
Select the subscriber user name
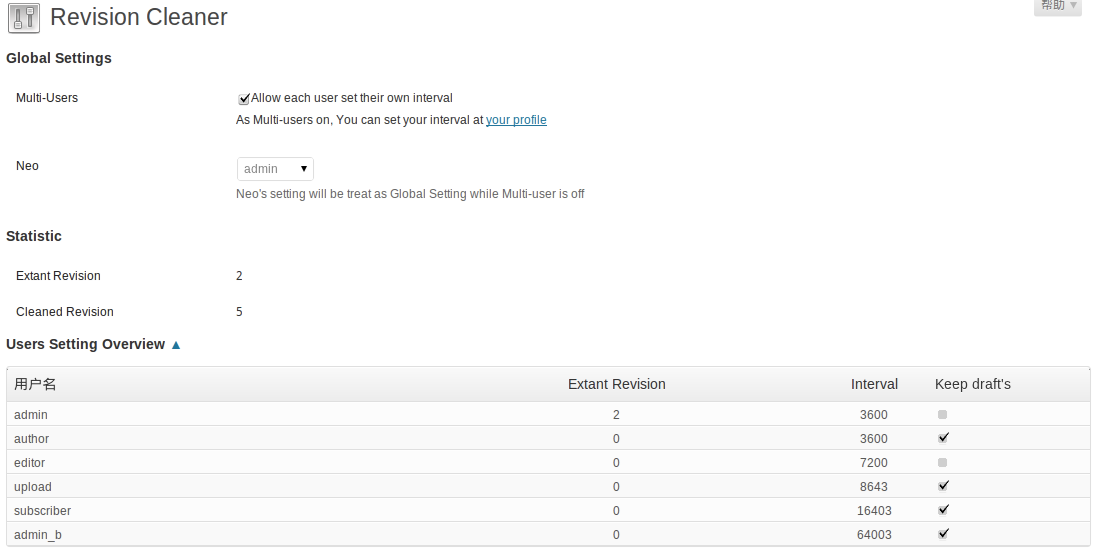pos(42,511)
